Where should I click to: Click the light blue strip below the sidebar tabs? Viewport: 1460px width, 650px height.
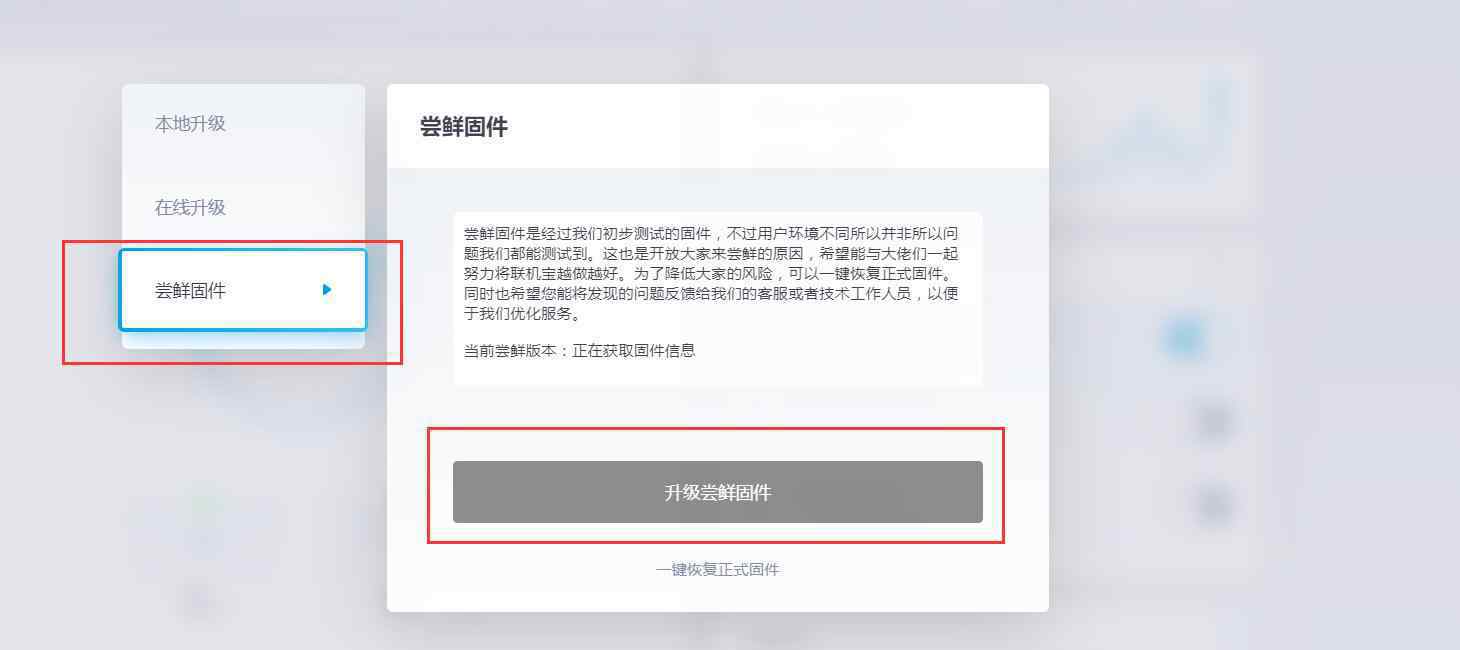(x=243, y=340)
